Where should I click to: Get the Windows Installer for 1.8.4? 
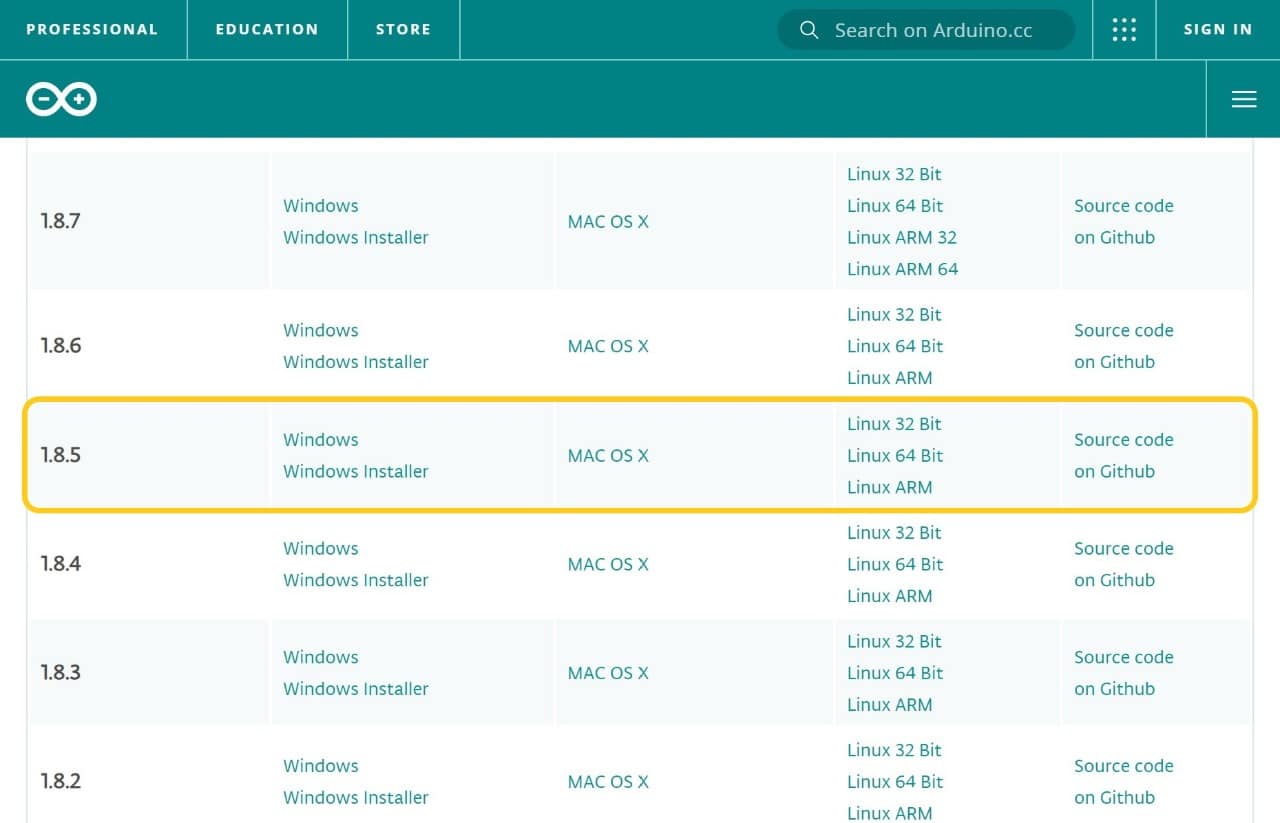tap(355, 580)
